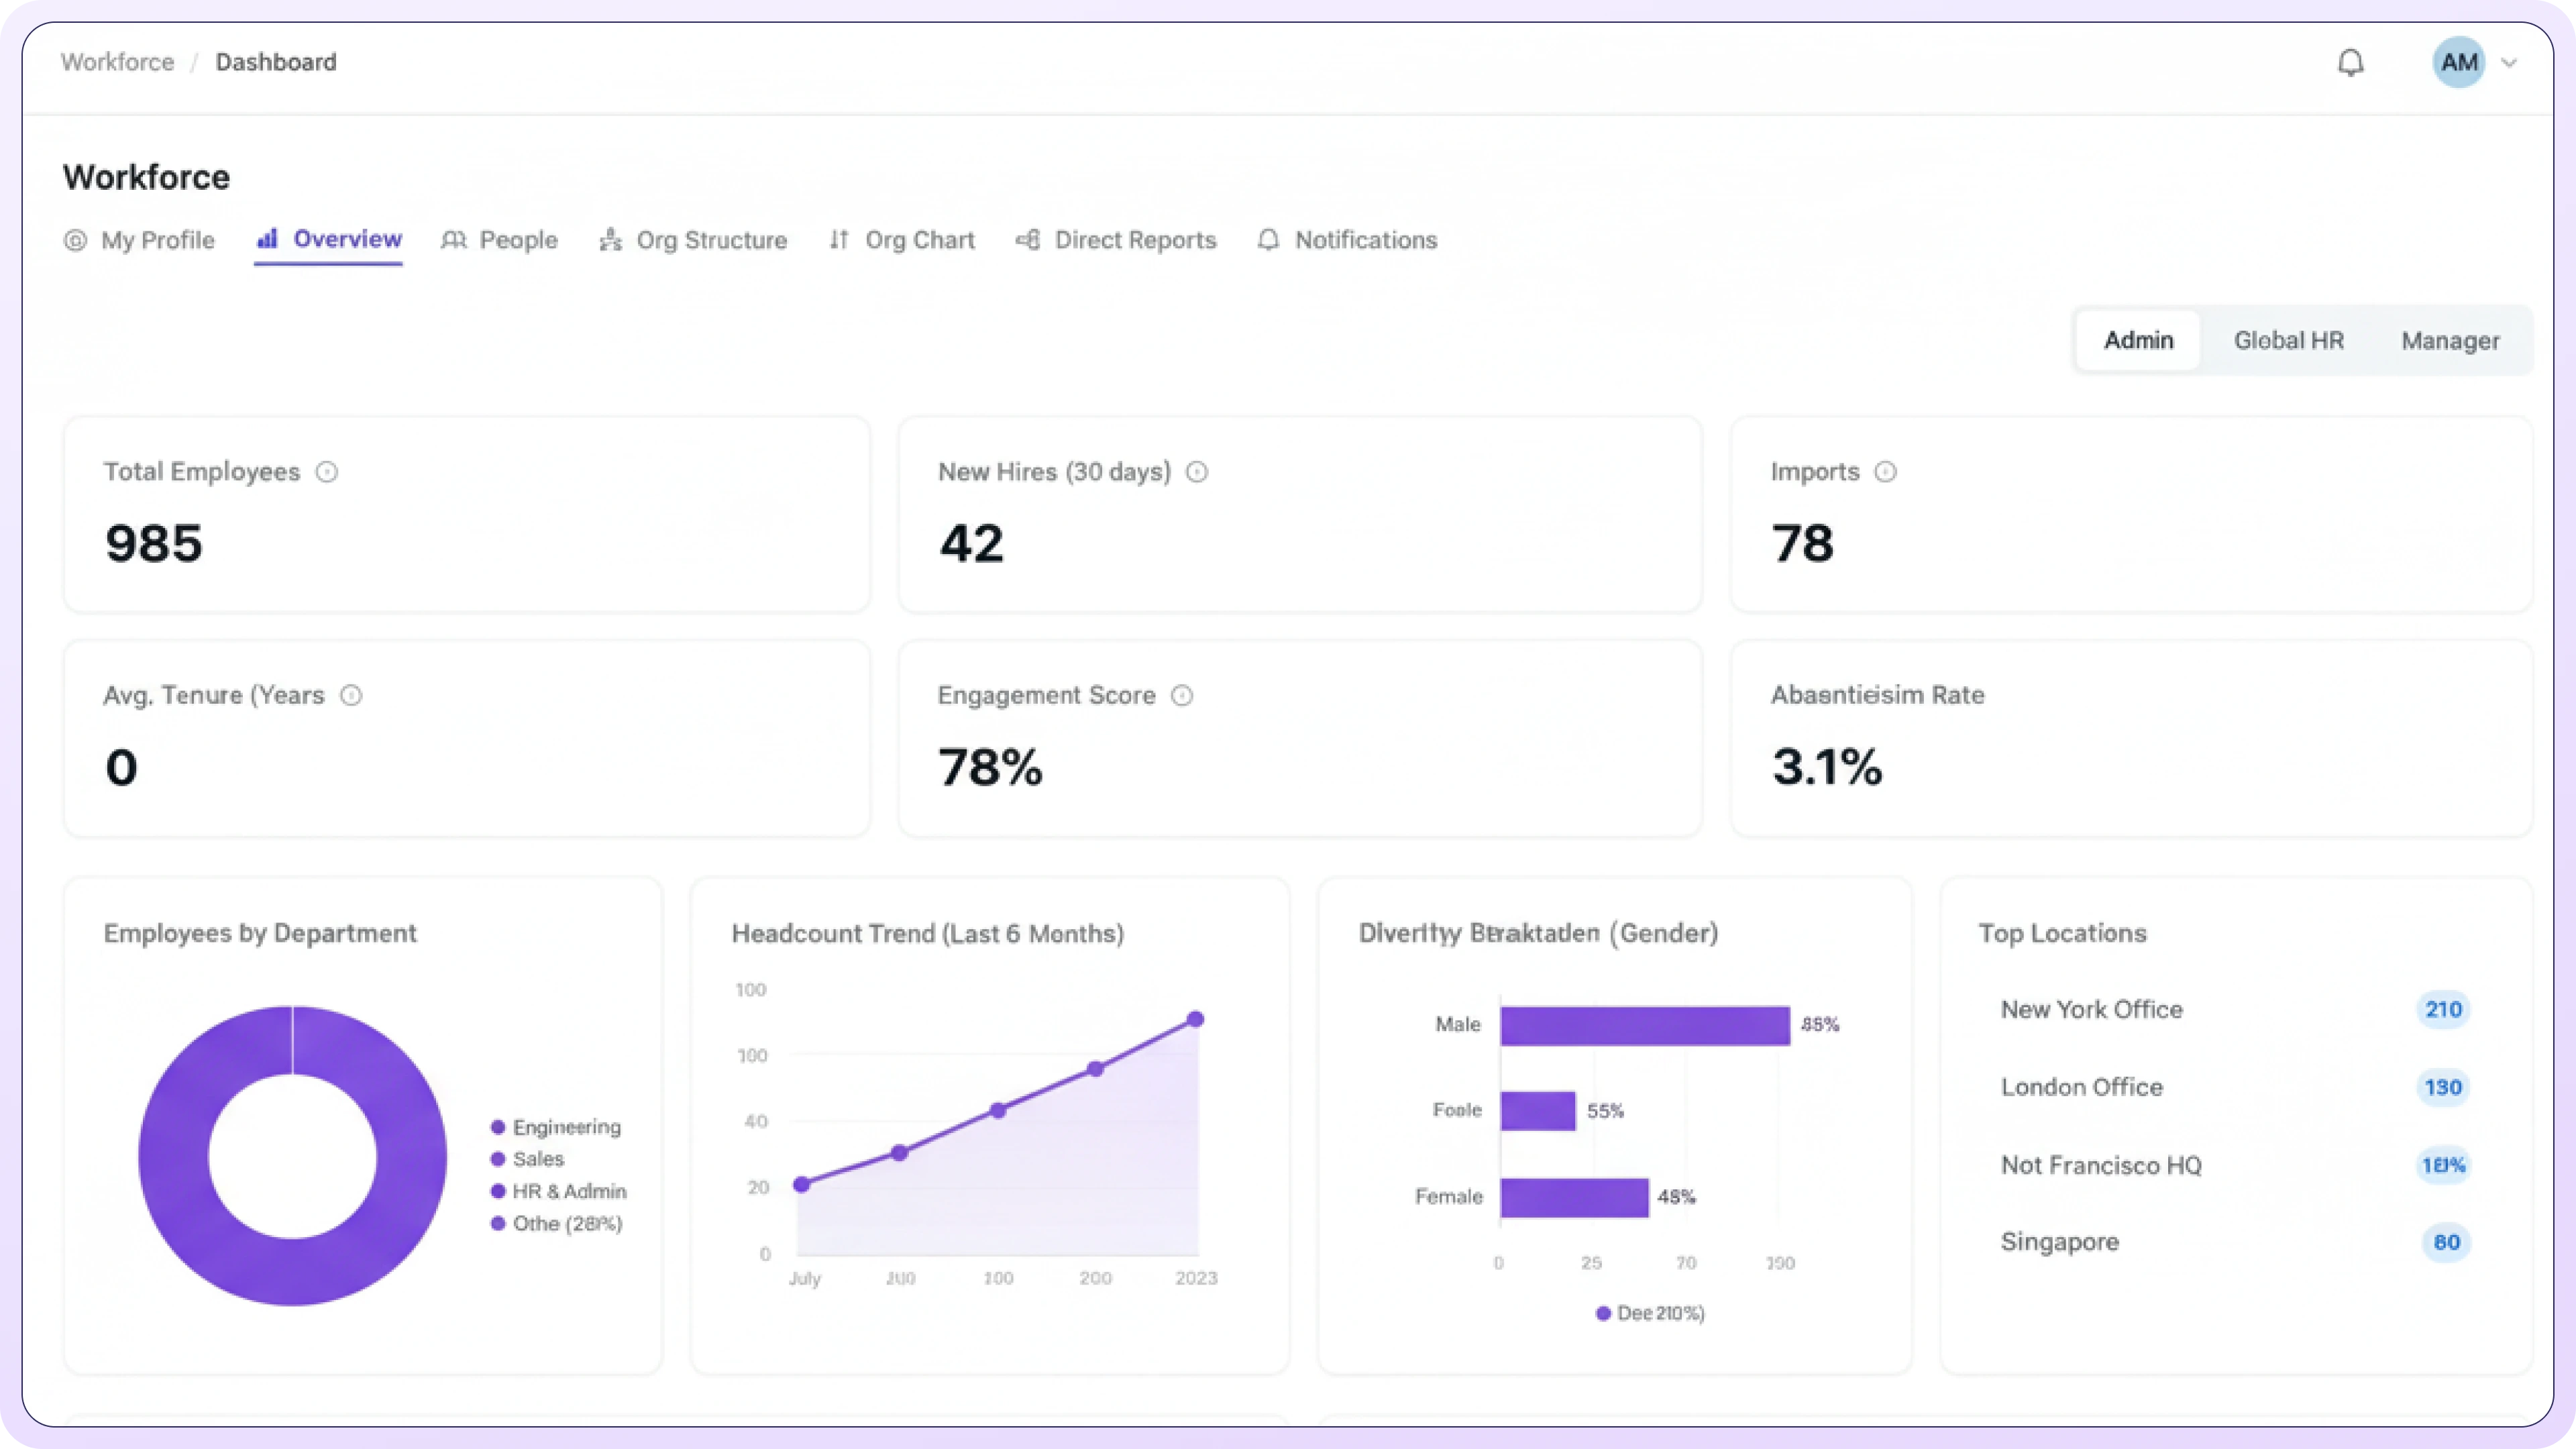Click the notification bell icon

click(2350, 63)
